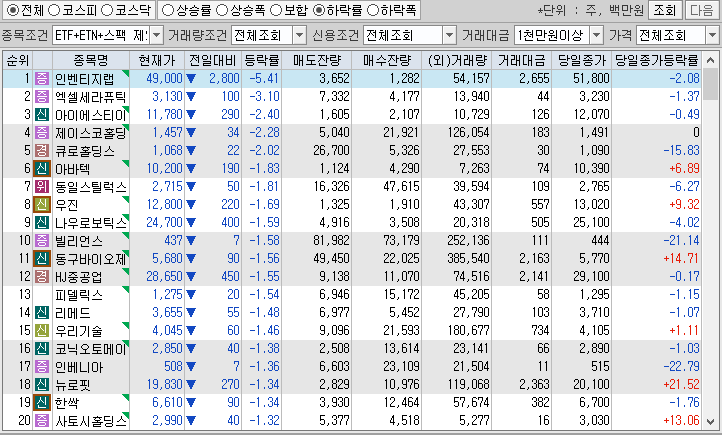This screenshot has height=435, width=722.
Task: Click 증 badge icon for 엑셀세라퓨틱
Action: coord(42,96)
